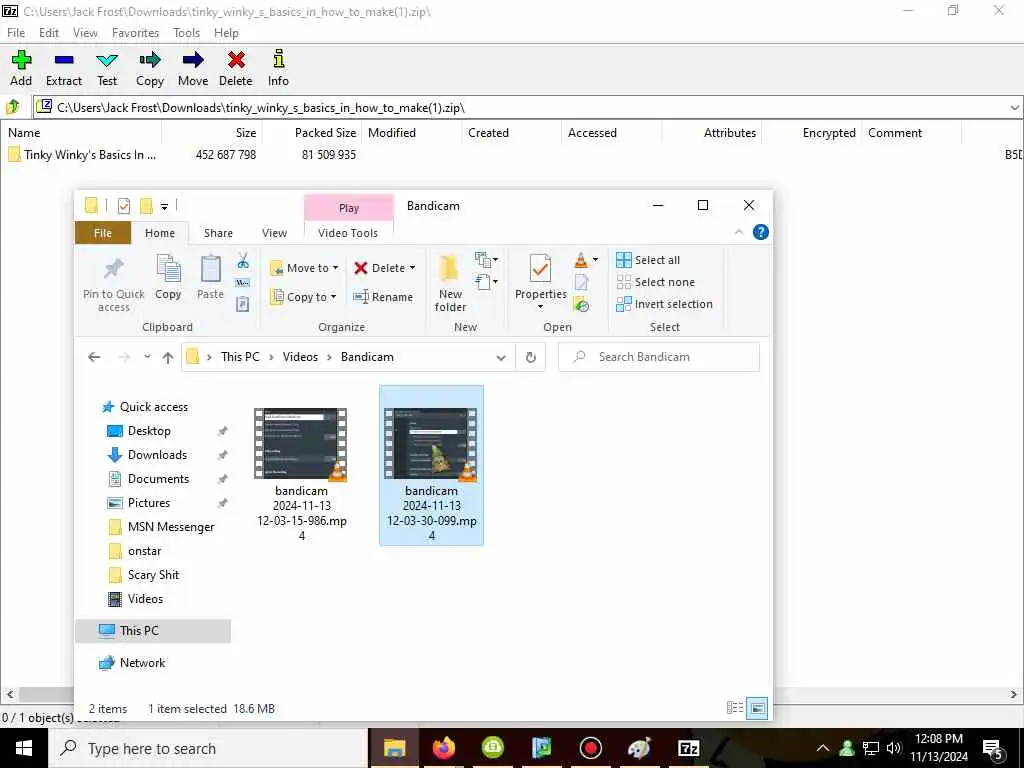Click the Paste shortcut icon in Clipboard group
The width and height of the screenshot is (1024, 768).
pos(243,304)
